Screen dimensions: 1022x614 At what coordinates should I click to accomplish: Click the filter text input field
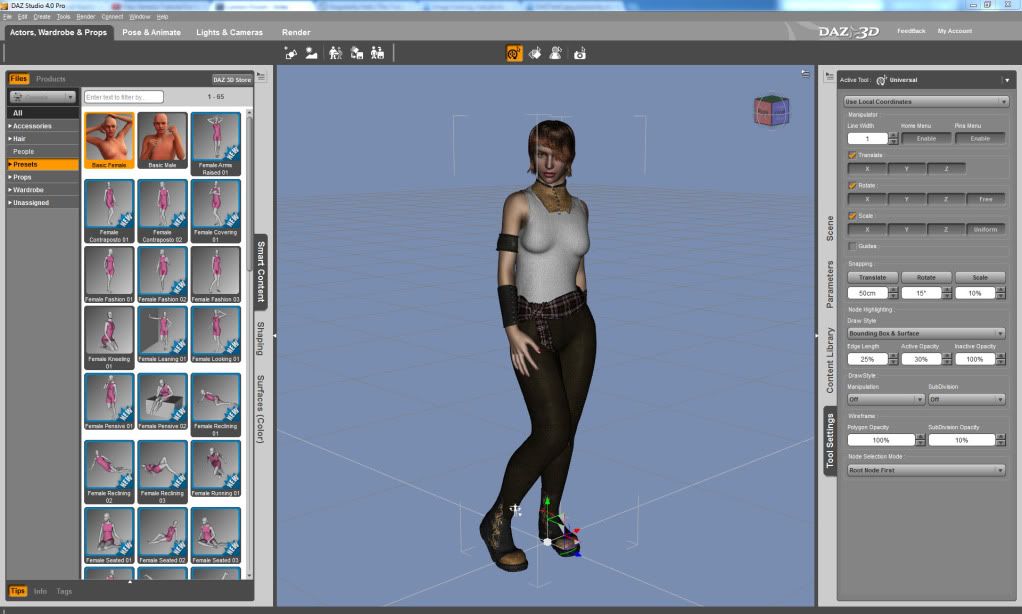pyautogui.click(x=123, y=97)
